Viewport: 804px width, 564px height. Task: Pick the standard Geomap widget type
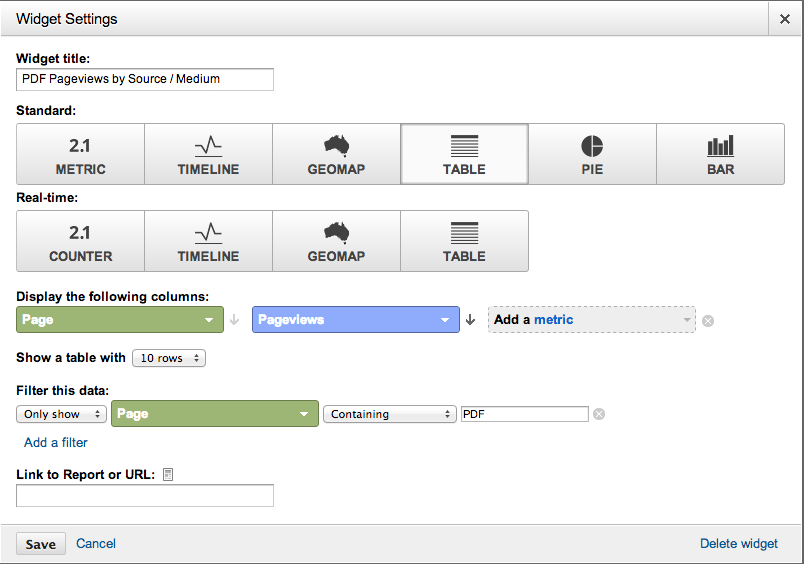click(336, 154)
